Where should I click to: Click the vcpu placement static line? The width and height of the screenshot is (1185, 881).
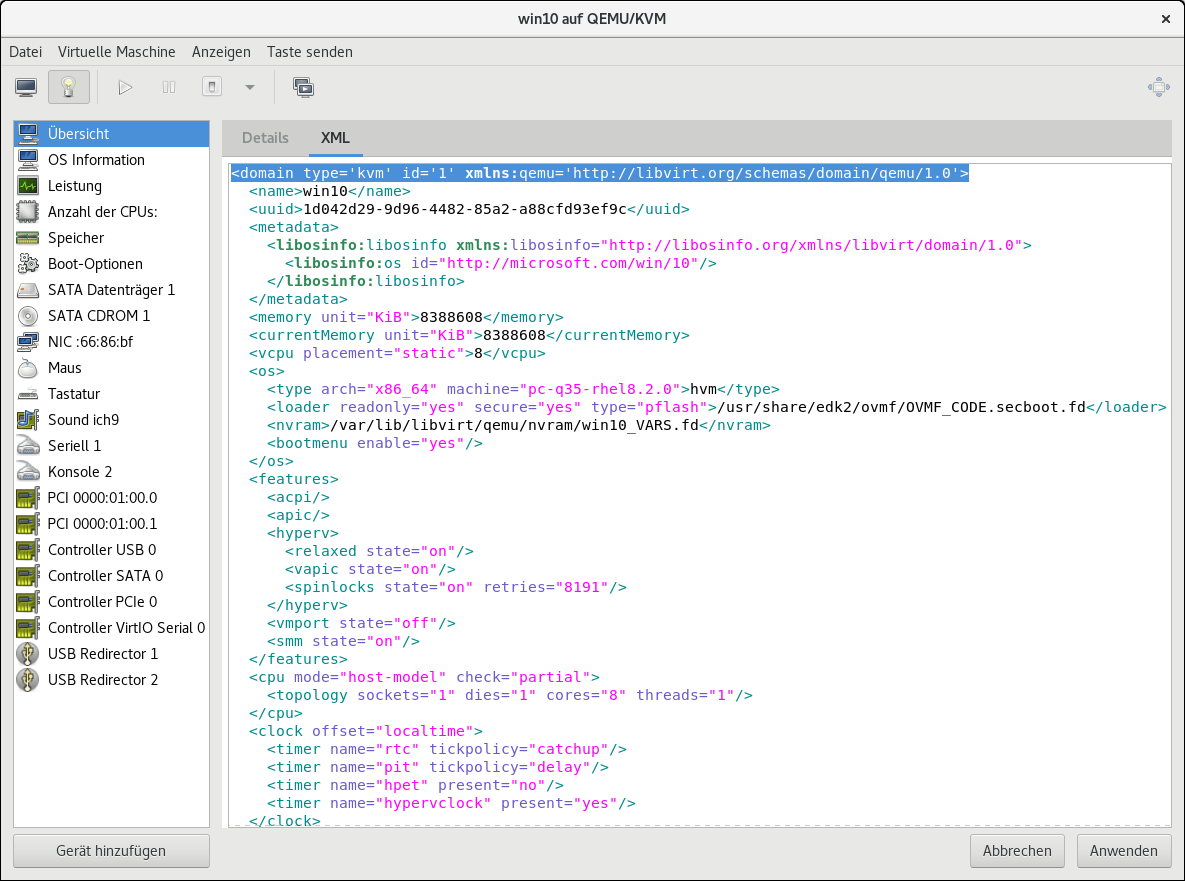point(398,354)
